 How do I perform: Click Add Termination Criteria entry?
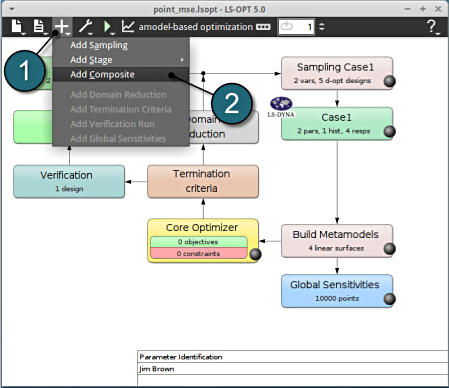tap(121, 109)
